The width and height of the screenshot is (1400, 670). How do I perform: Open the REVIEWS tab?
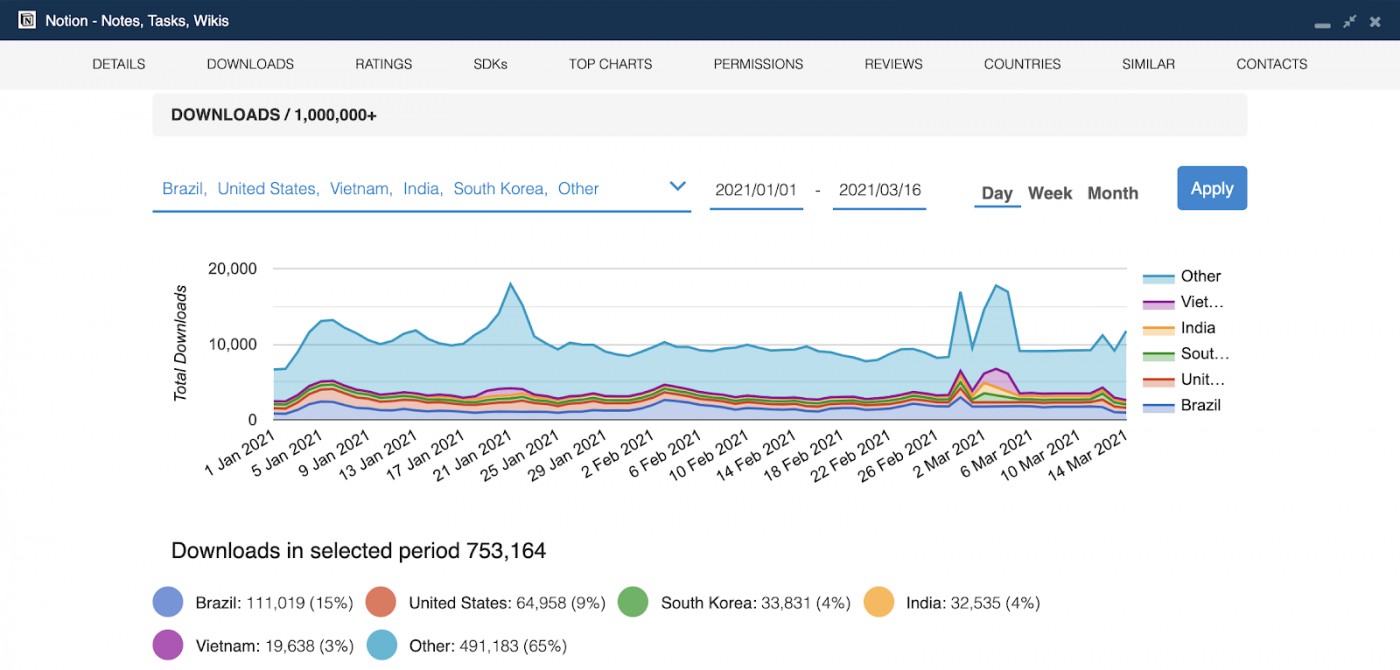894,64
